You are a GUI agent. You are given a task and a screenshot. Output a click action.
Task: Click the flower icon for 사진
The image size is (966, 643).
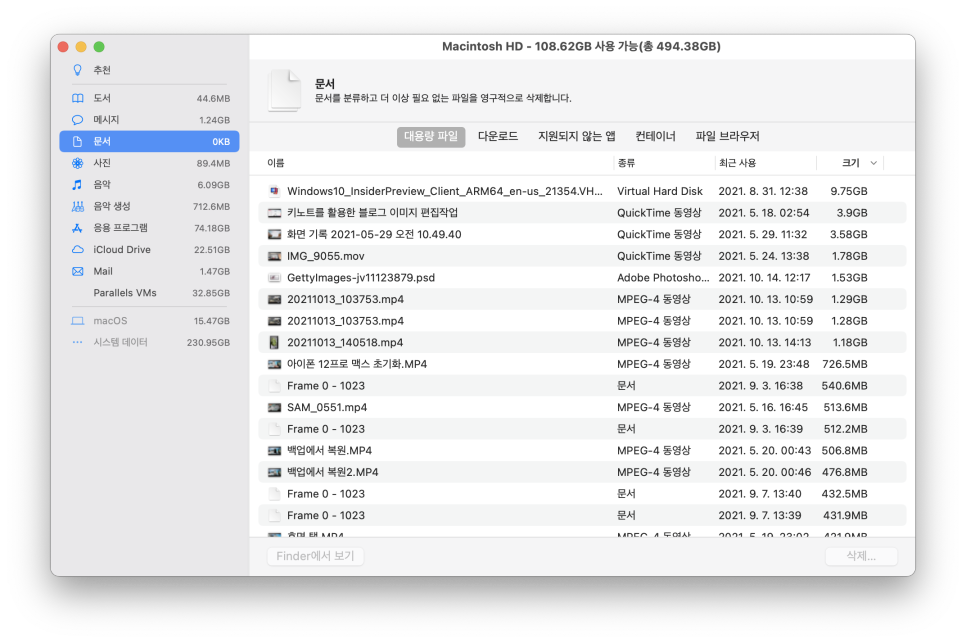coord(78,163)
